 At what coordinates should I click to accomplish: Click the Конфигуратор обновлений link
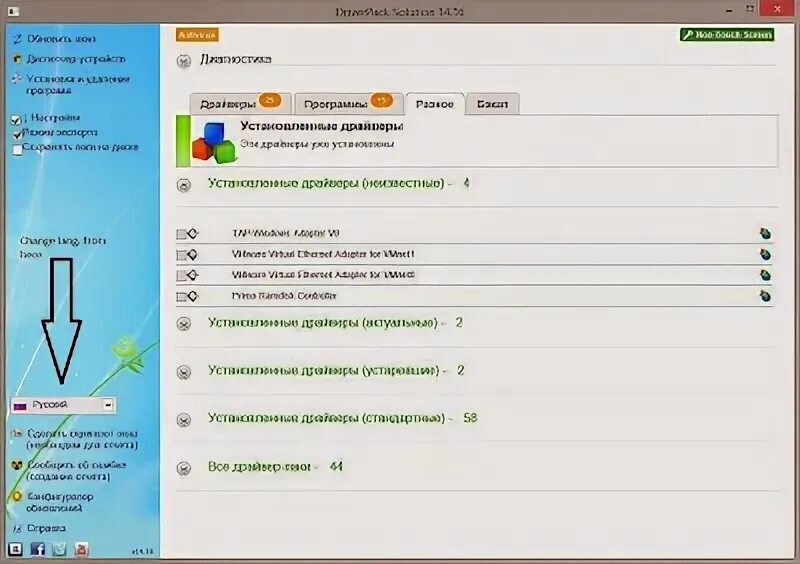tap(59, 502)
